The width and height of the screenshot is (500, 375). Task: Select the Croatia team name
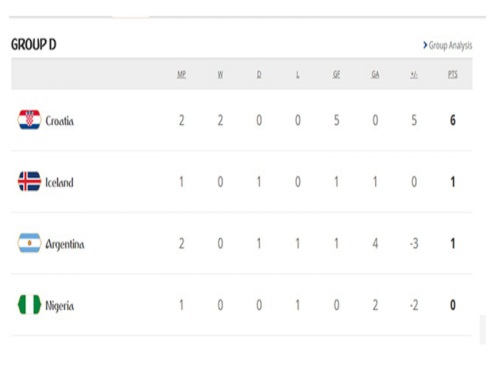(60, 121)
